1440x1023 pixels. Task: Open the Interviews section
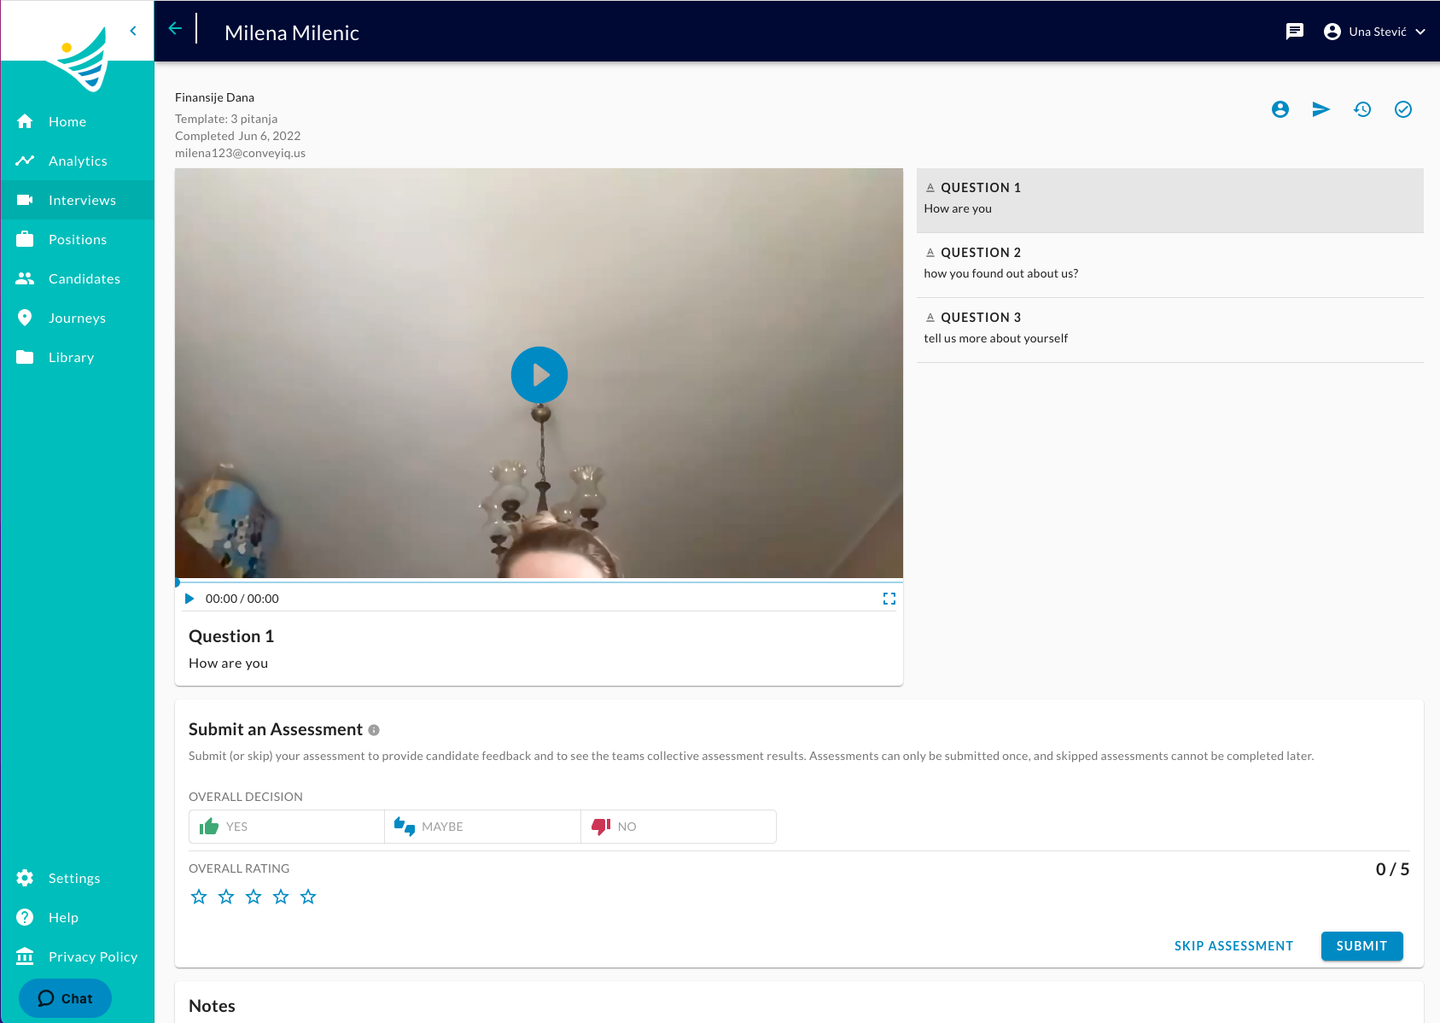[77, 200]
